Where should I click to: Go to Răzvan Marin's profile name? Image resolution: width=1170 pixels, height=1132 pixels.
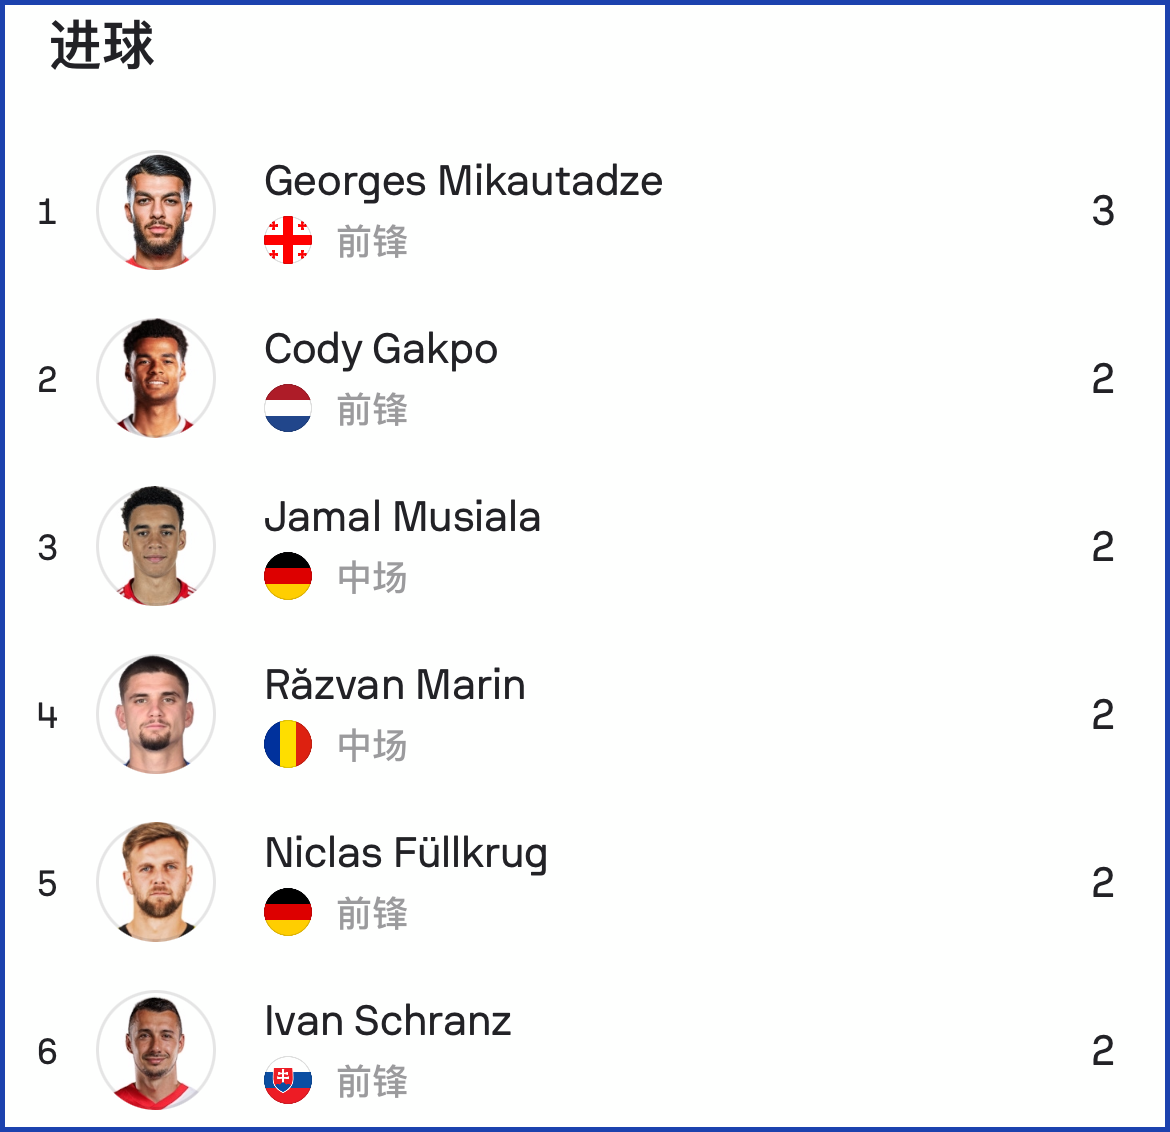click(395, 684)
